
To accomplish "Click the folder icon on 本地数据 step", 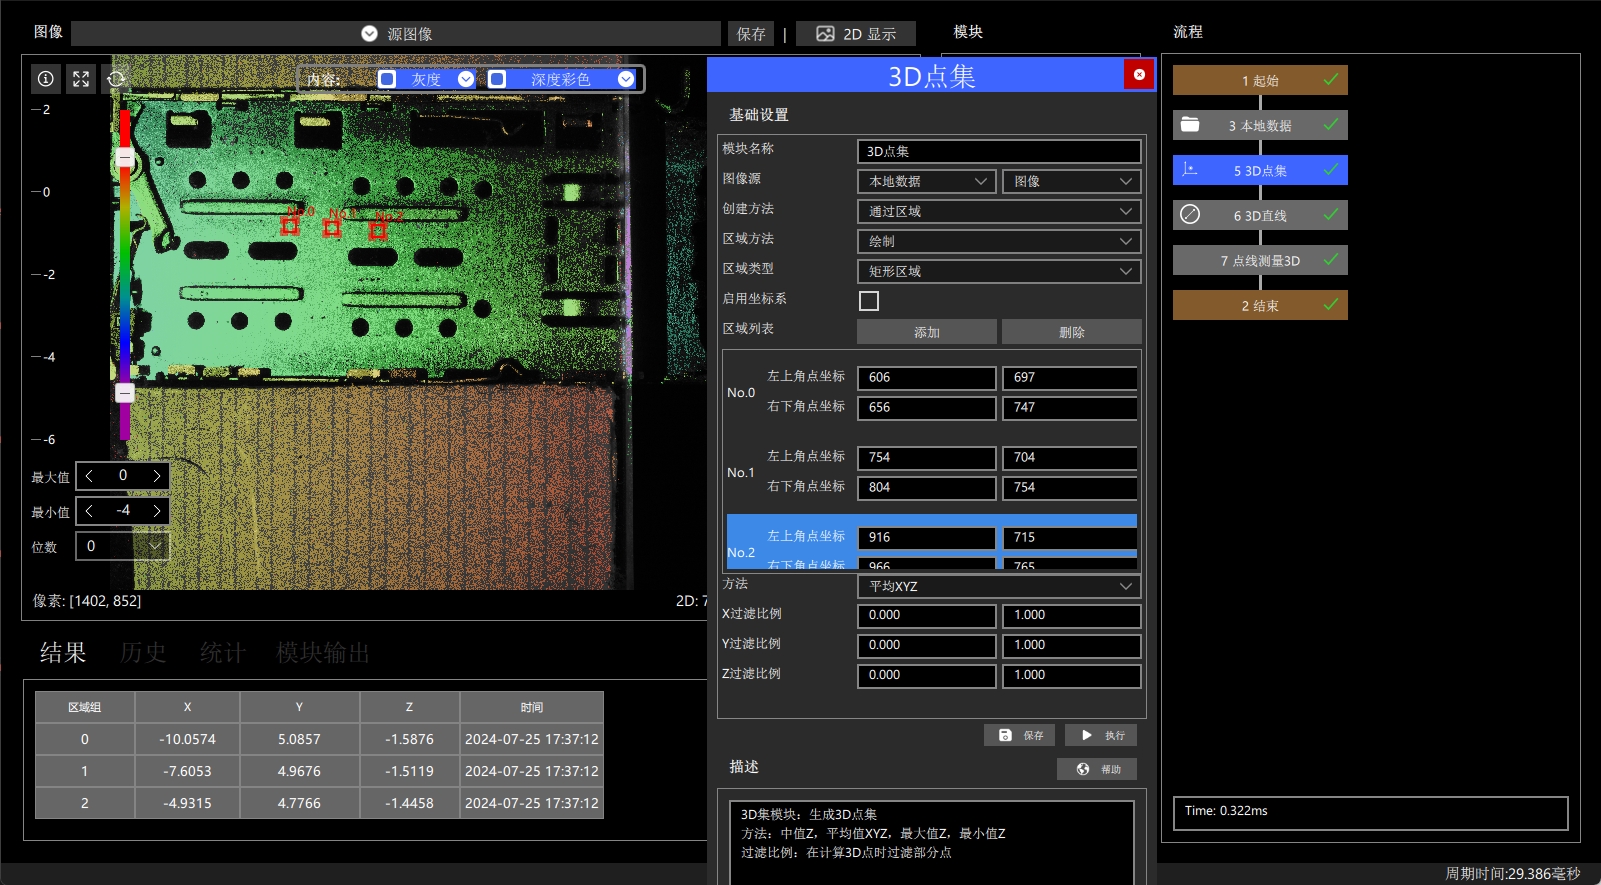I will pos(1190,125).
